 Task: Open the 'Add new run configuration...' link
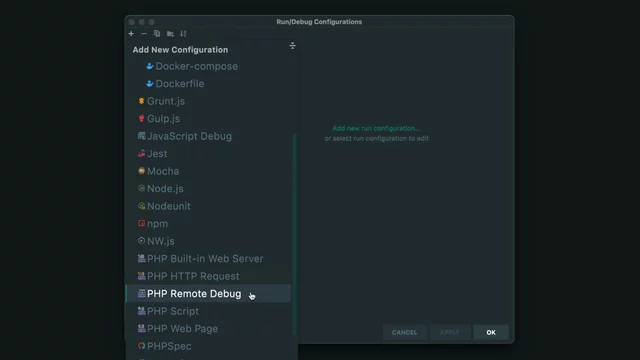376,128
